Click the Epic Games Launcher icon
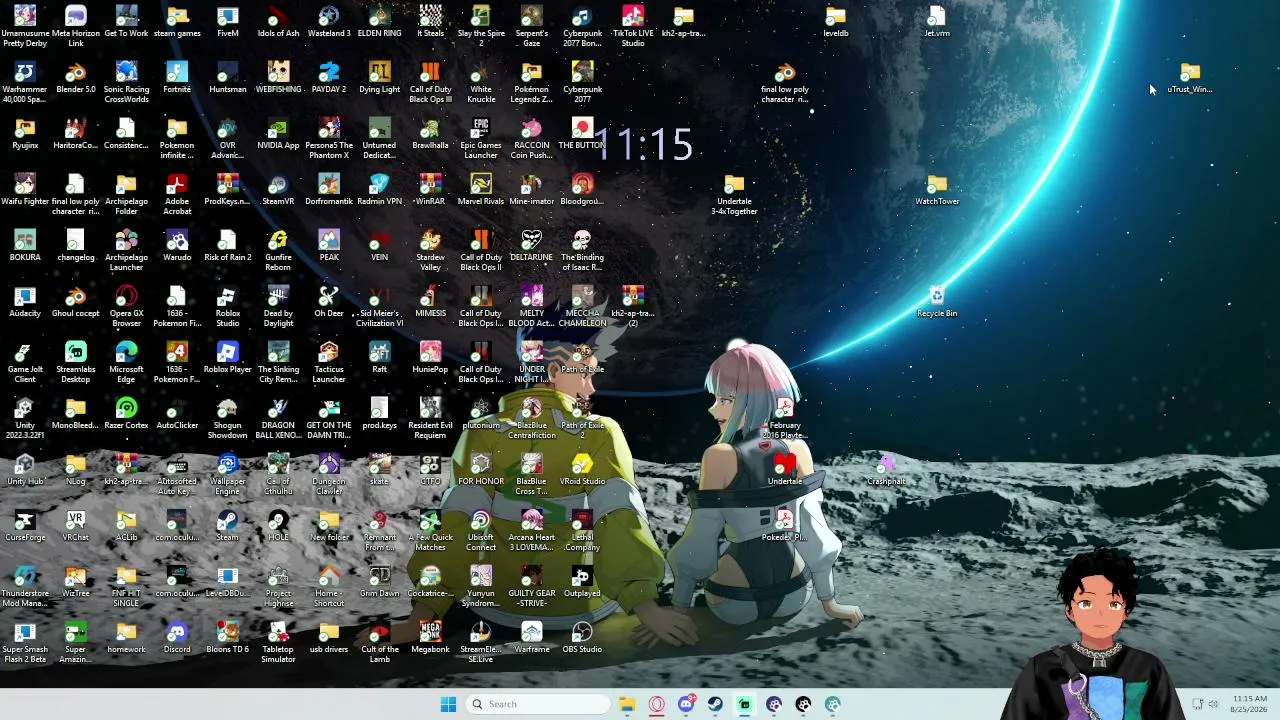The height and width of the screenshot is (720, 1280). [481, 138]
